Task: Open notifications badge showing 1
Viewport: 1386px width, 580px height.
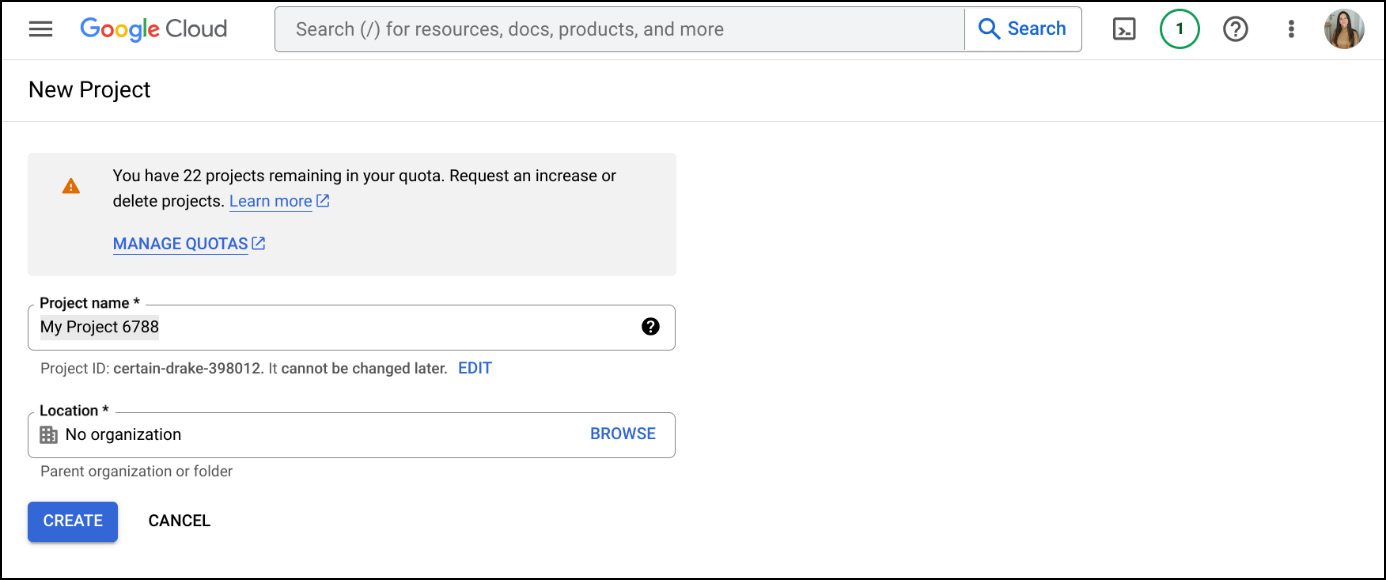Action: tap(1180, 29)
